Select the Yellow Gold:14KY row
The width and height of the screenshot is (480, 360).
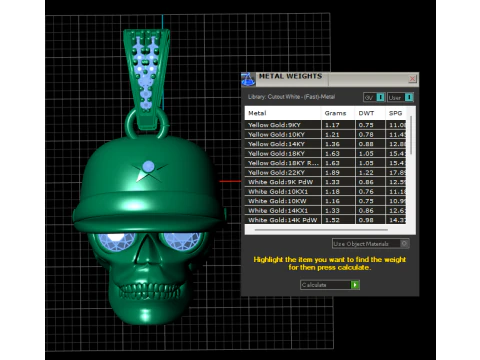325,144
